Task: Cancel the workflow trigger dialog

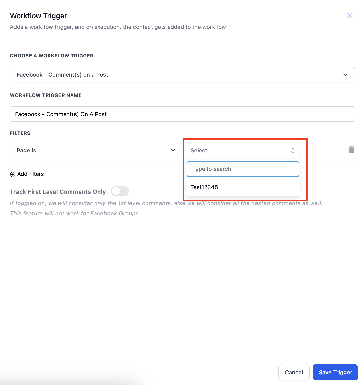Action: (294, 372)
